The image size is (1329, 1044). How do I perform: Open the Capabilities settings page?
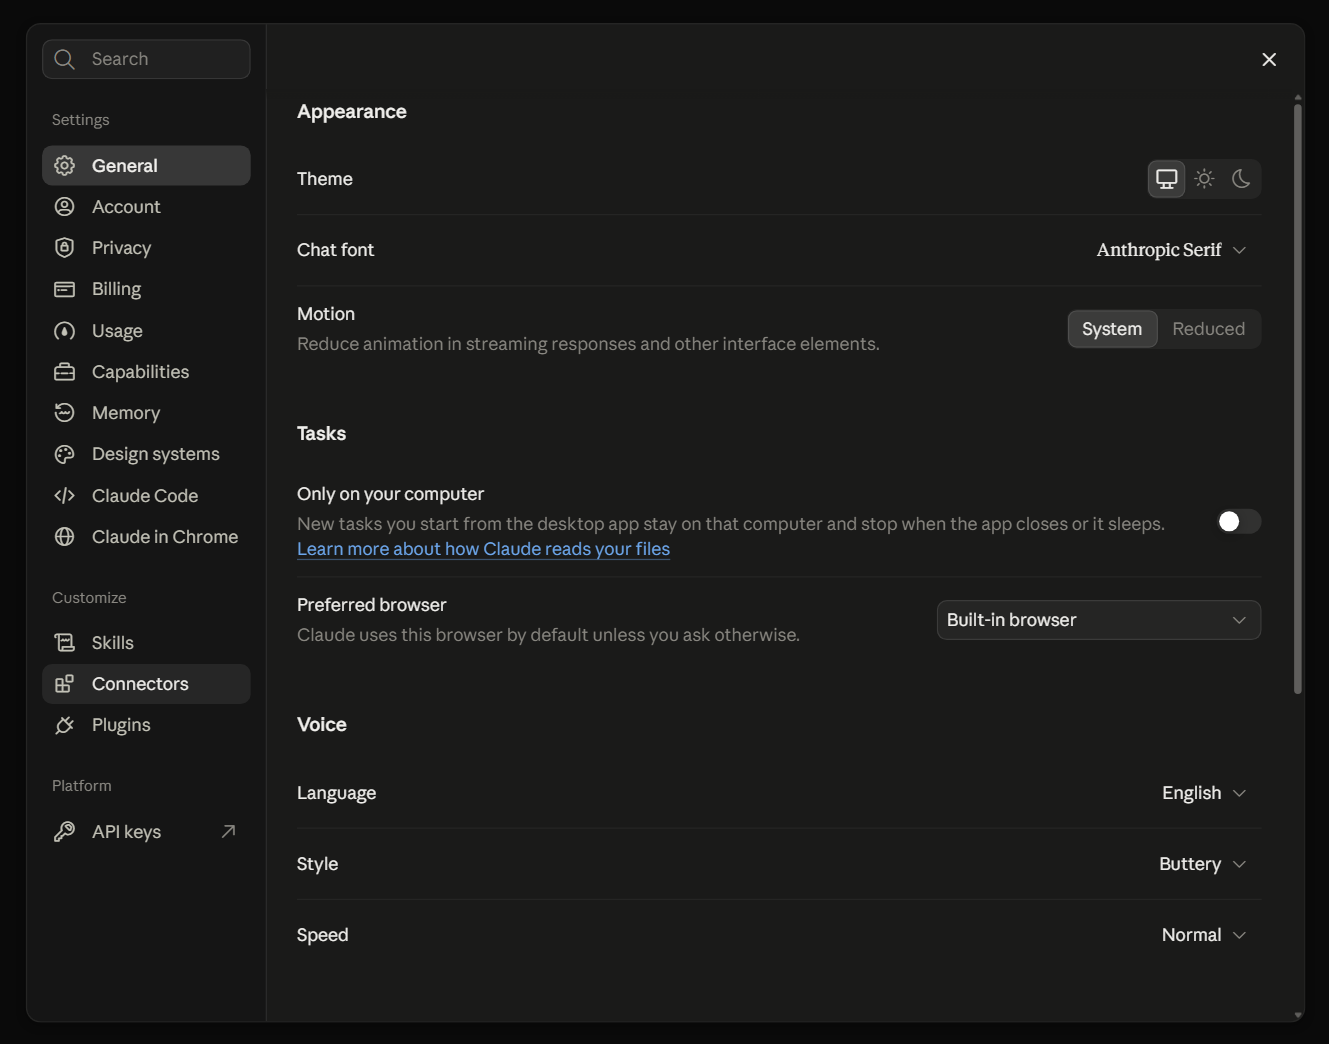point(146,371)
